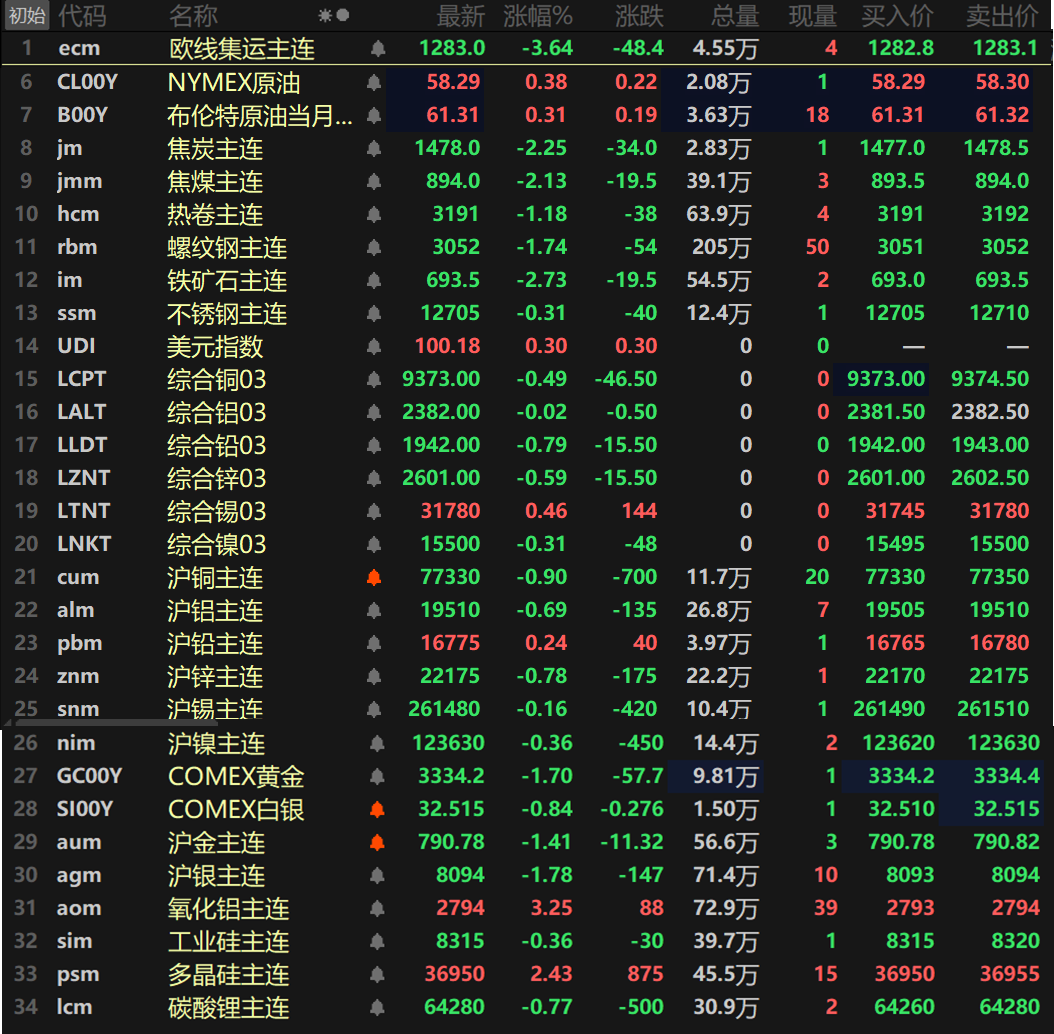Click the orange alert bell for COMEX白银
Screen dimensions: 1054x1034
click(x=378, y=809)
